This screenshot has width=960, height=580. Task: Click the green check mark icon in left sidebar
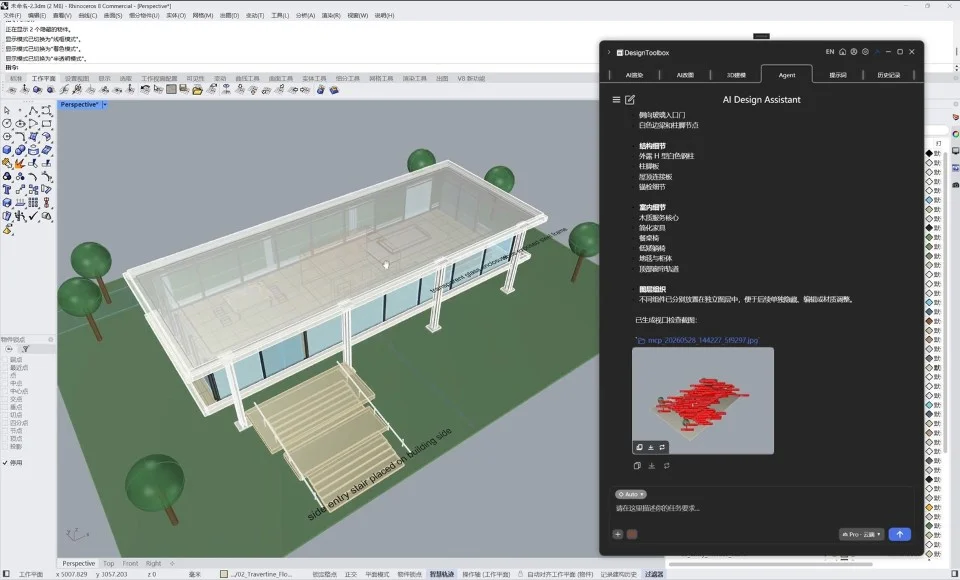(34, 216)
